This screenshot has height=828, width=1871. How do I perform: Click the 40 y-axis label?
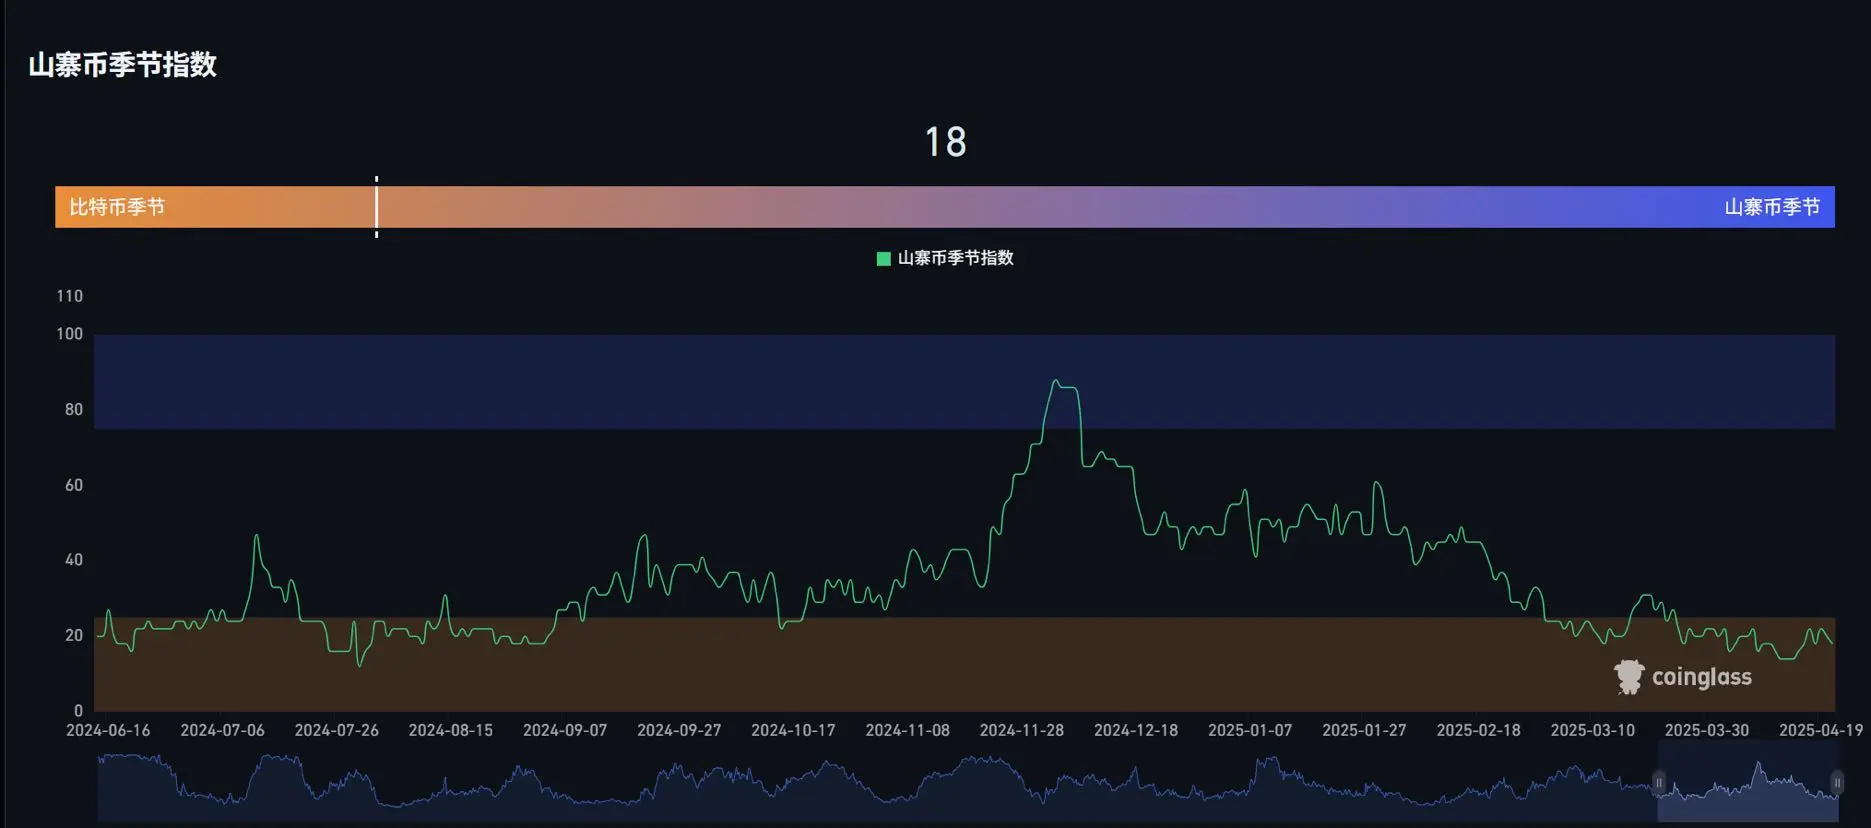click(x=74, y=560)
